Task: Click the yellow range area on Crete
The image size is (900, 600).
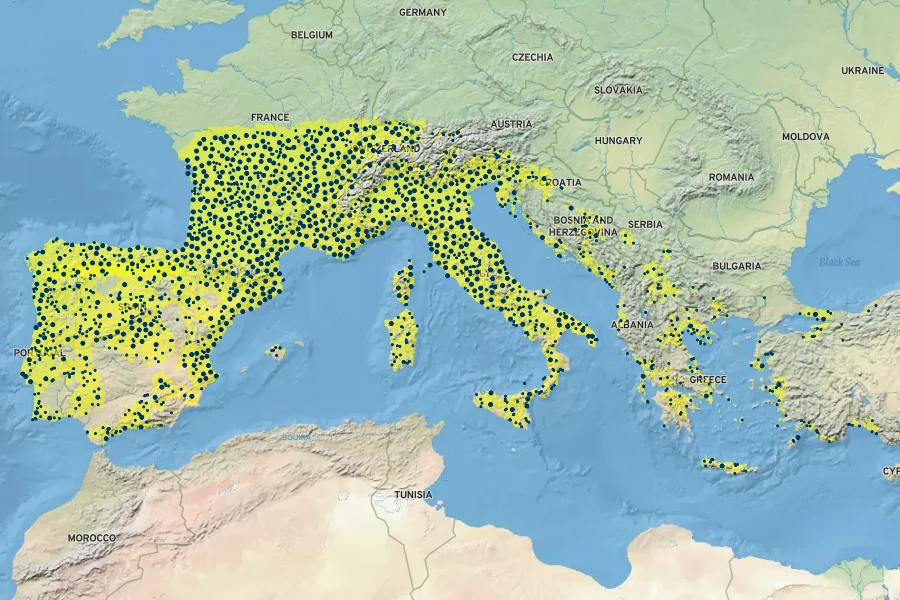Action: [728, 467]
